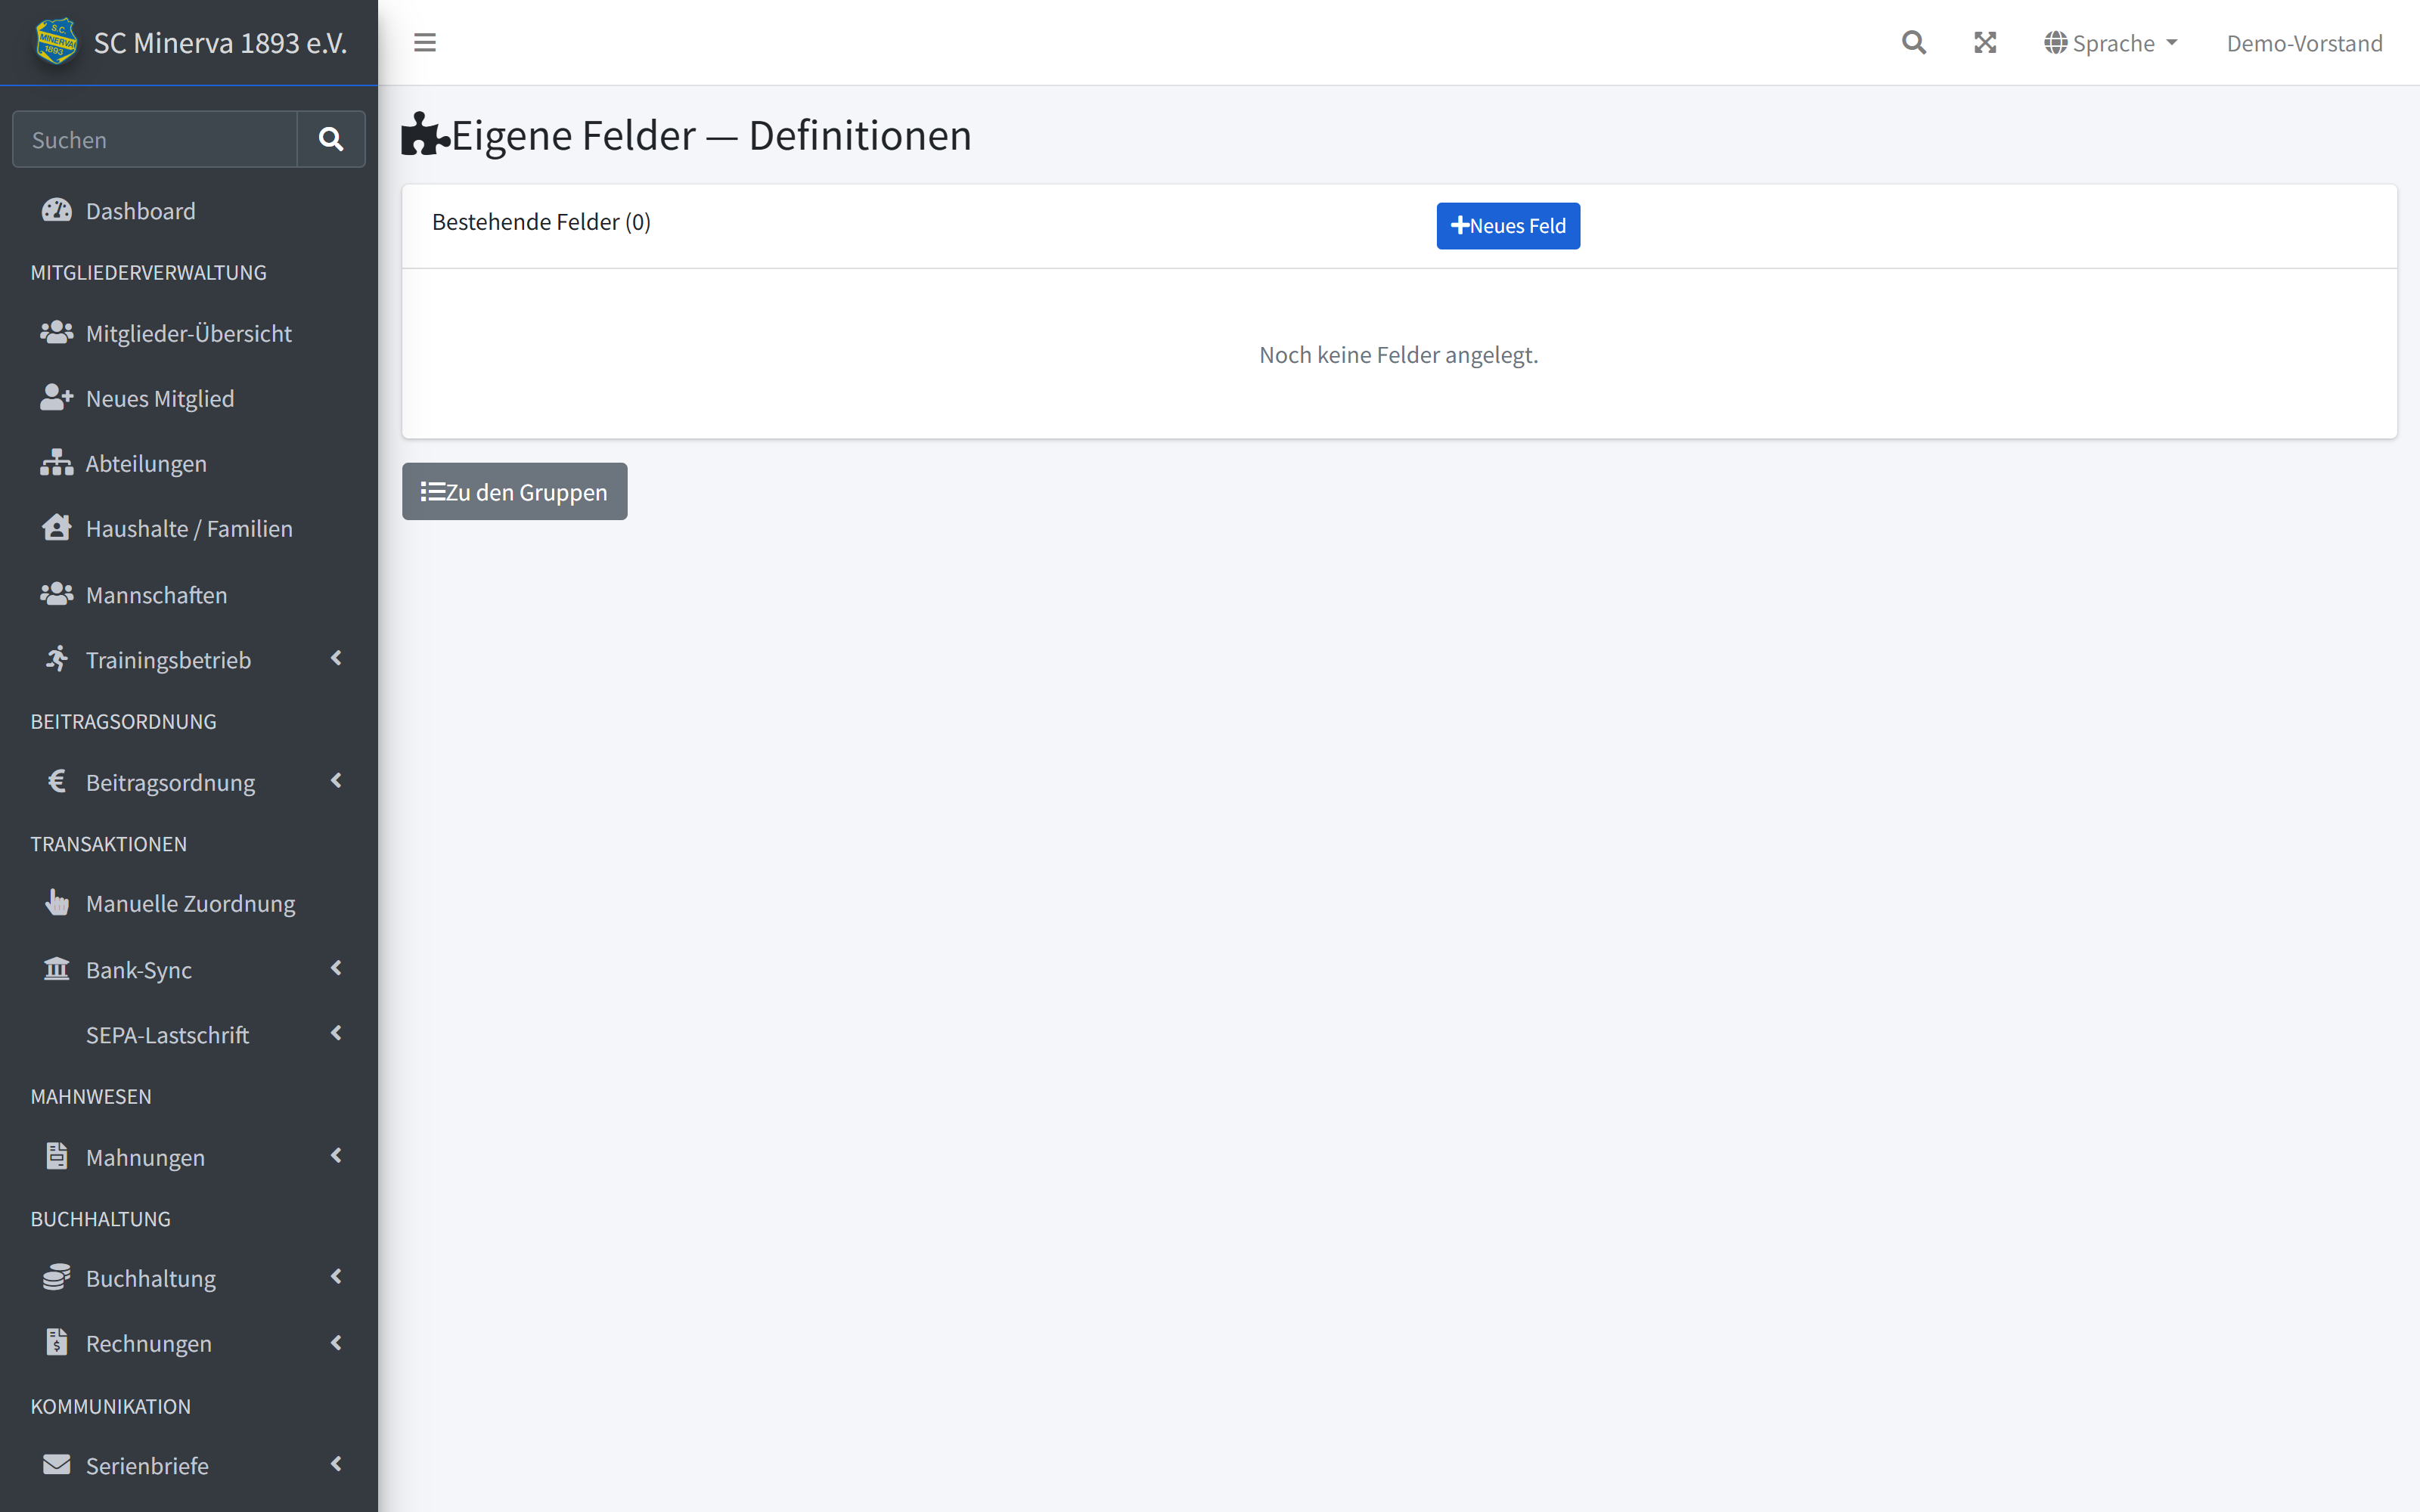This screenshot has height=1512, width=2420.
Task: Select the Manuelle Zuordnung hand pointer icon
Action: 57,902
